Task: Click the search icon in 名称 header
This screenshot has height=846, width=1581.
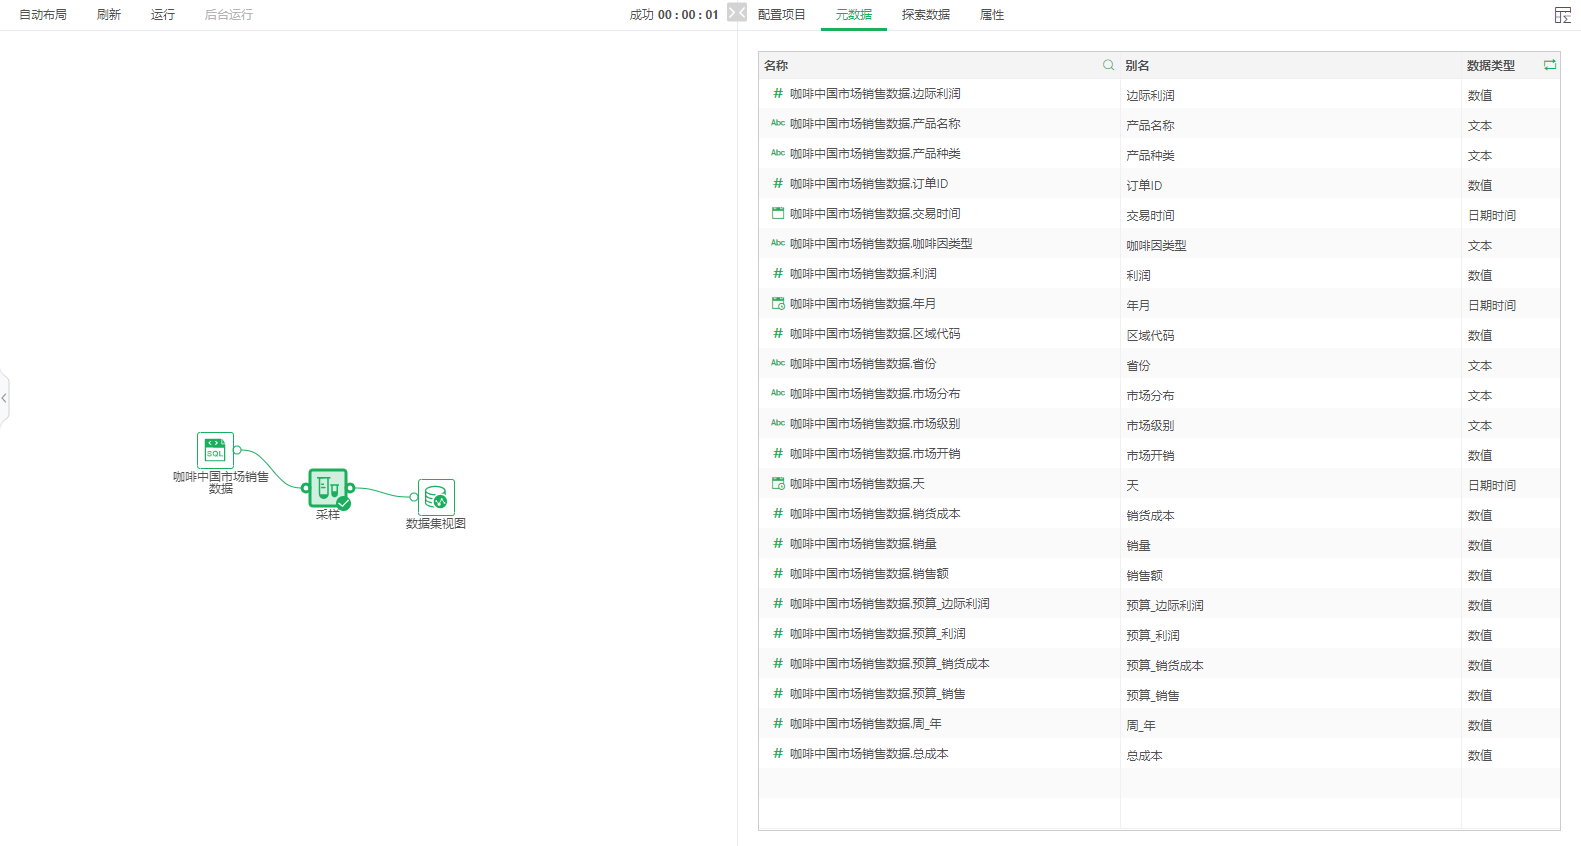Action: coord(1108,65)
